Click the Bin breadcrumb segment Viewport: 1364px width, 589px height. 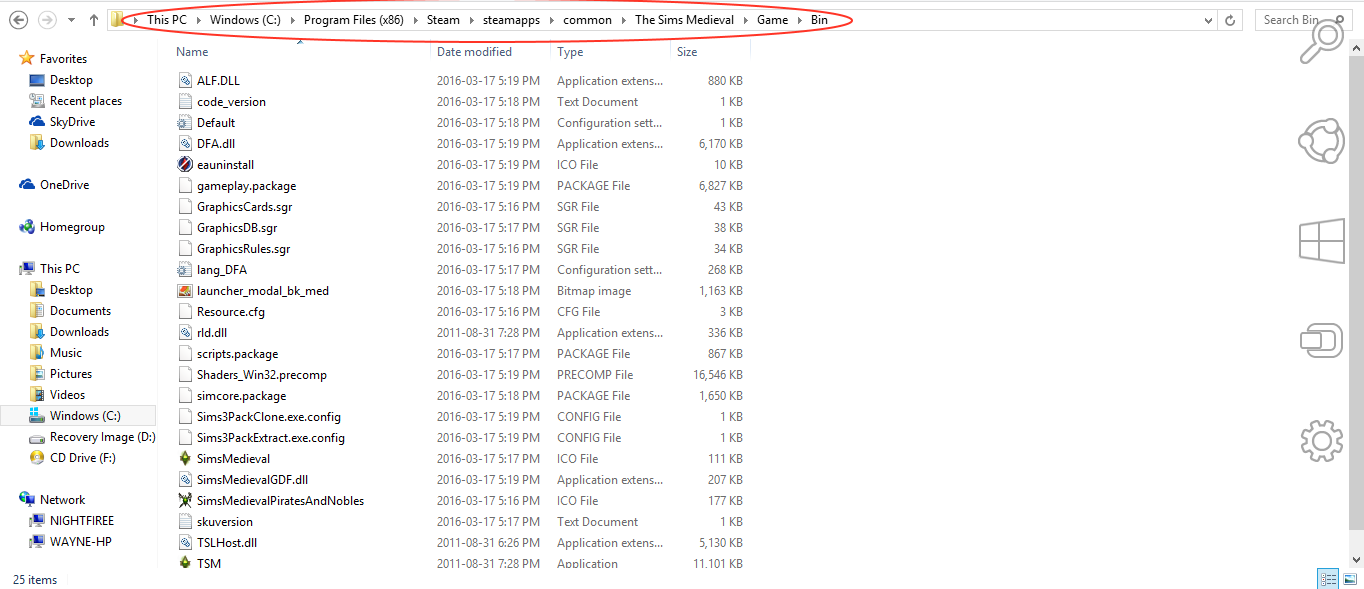pos(819,20)
